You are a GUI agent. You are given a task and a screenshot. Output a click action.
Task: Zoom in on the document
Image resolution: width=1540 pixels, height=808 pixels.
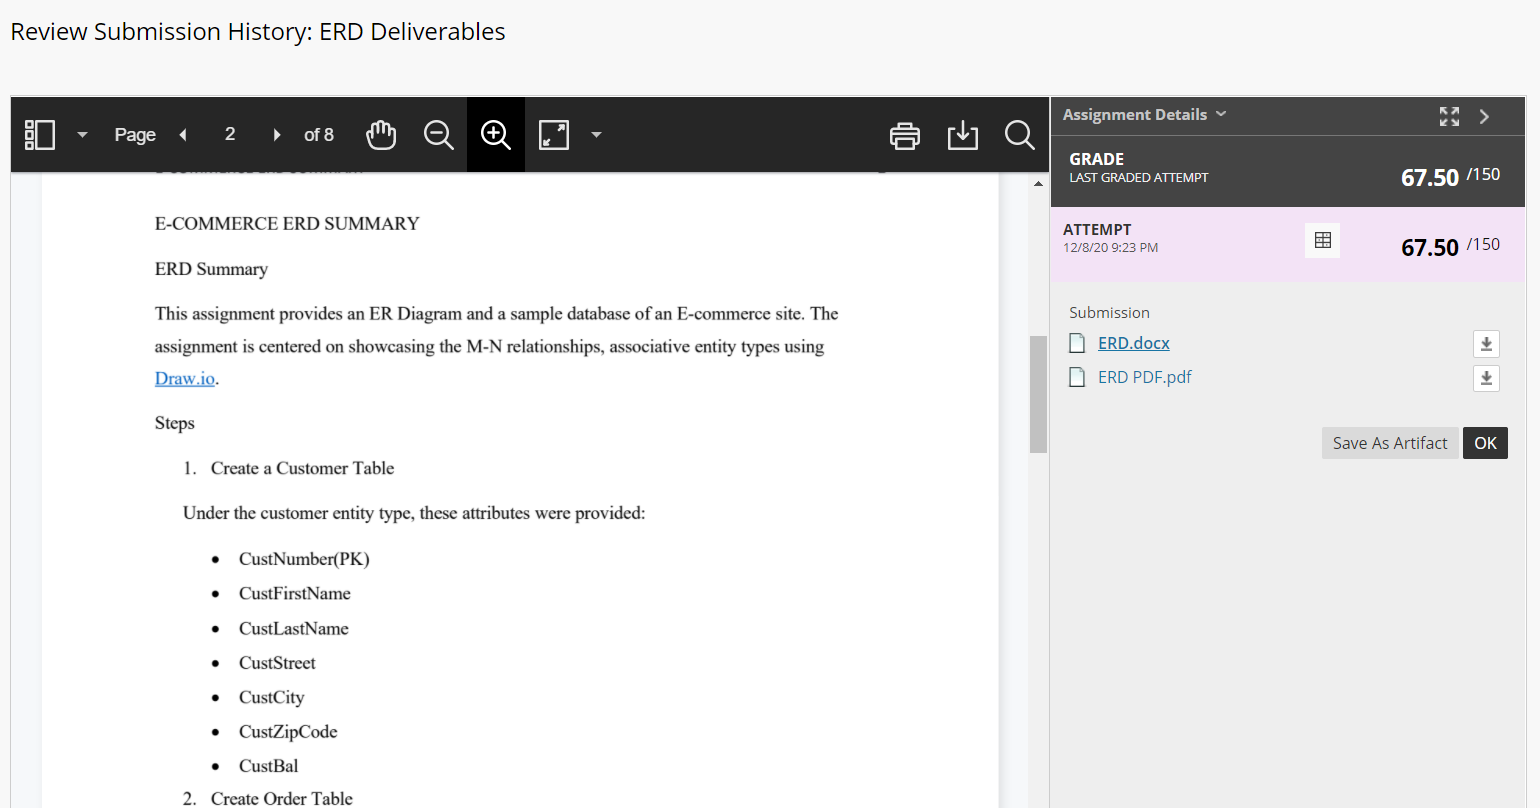(x=496, y=135)
